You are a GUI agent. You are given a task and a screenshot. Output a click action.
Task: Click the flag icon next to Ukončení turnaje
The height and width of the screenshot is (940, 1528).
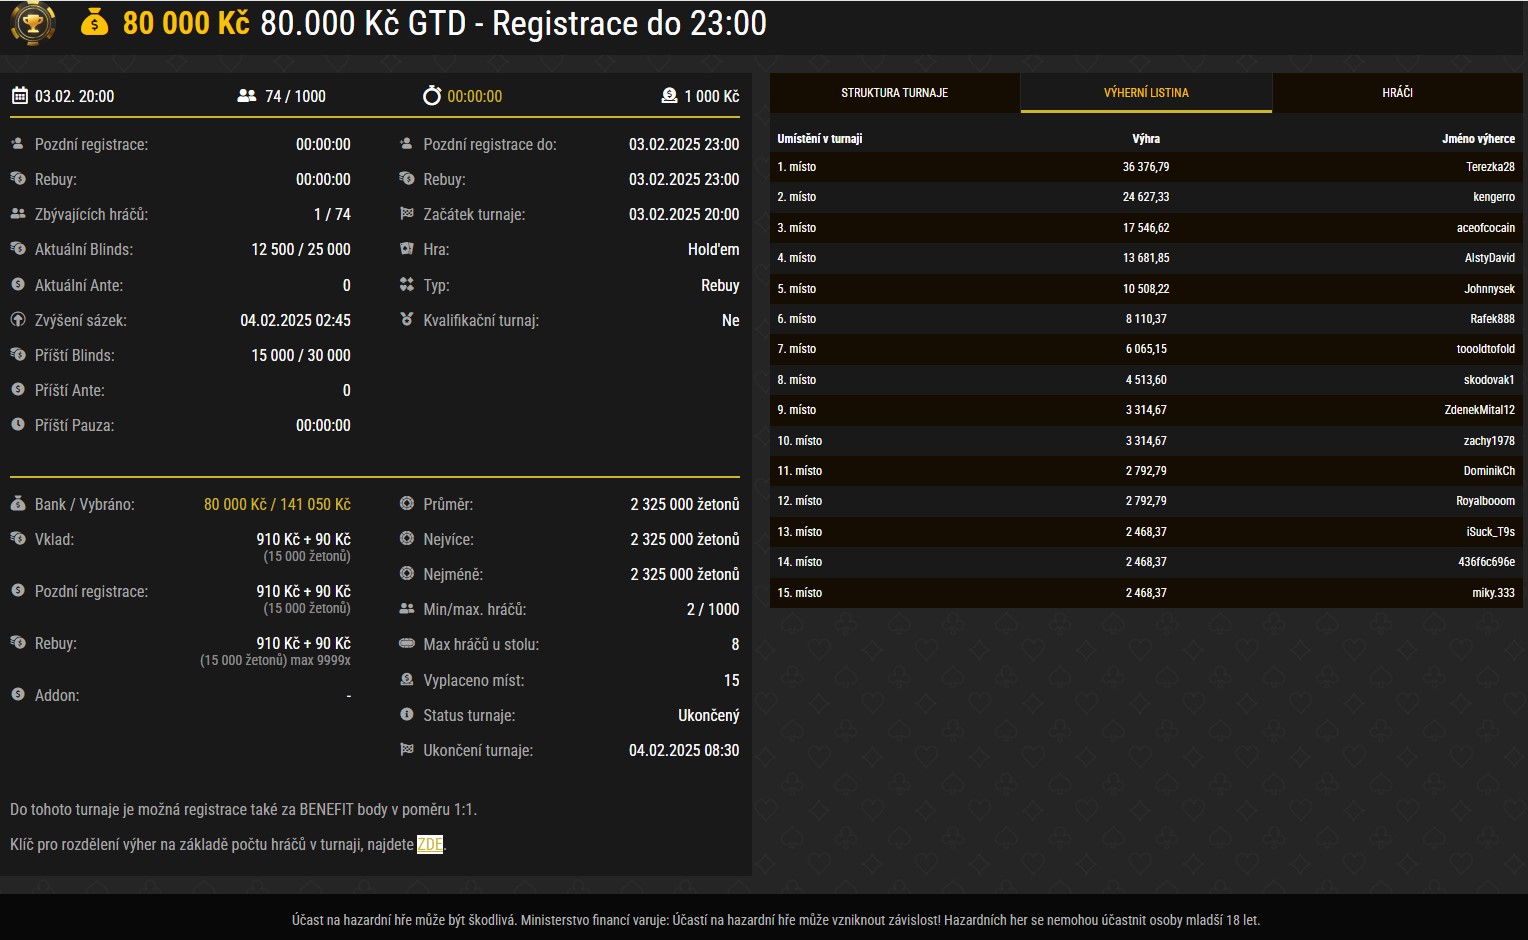406,750
